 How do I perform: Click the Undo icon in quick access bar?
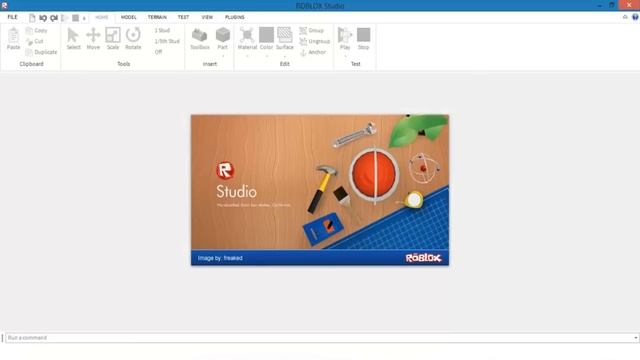coord(43,18)
